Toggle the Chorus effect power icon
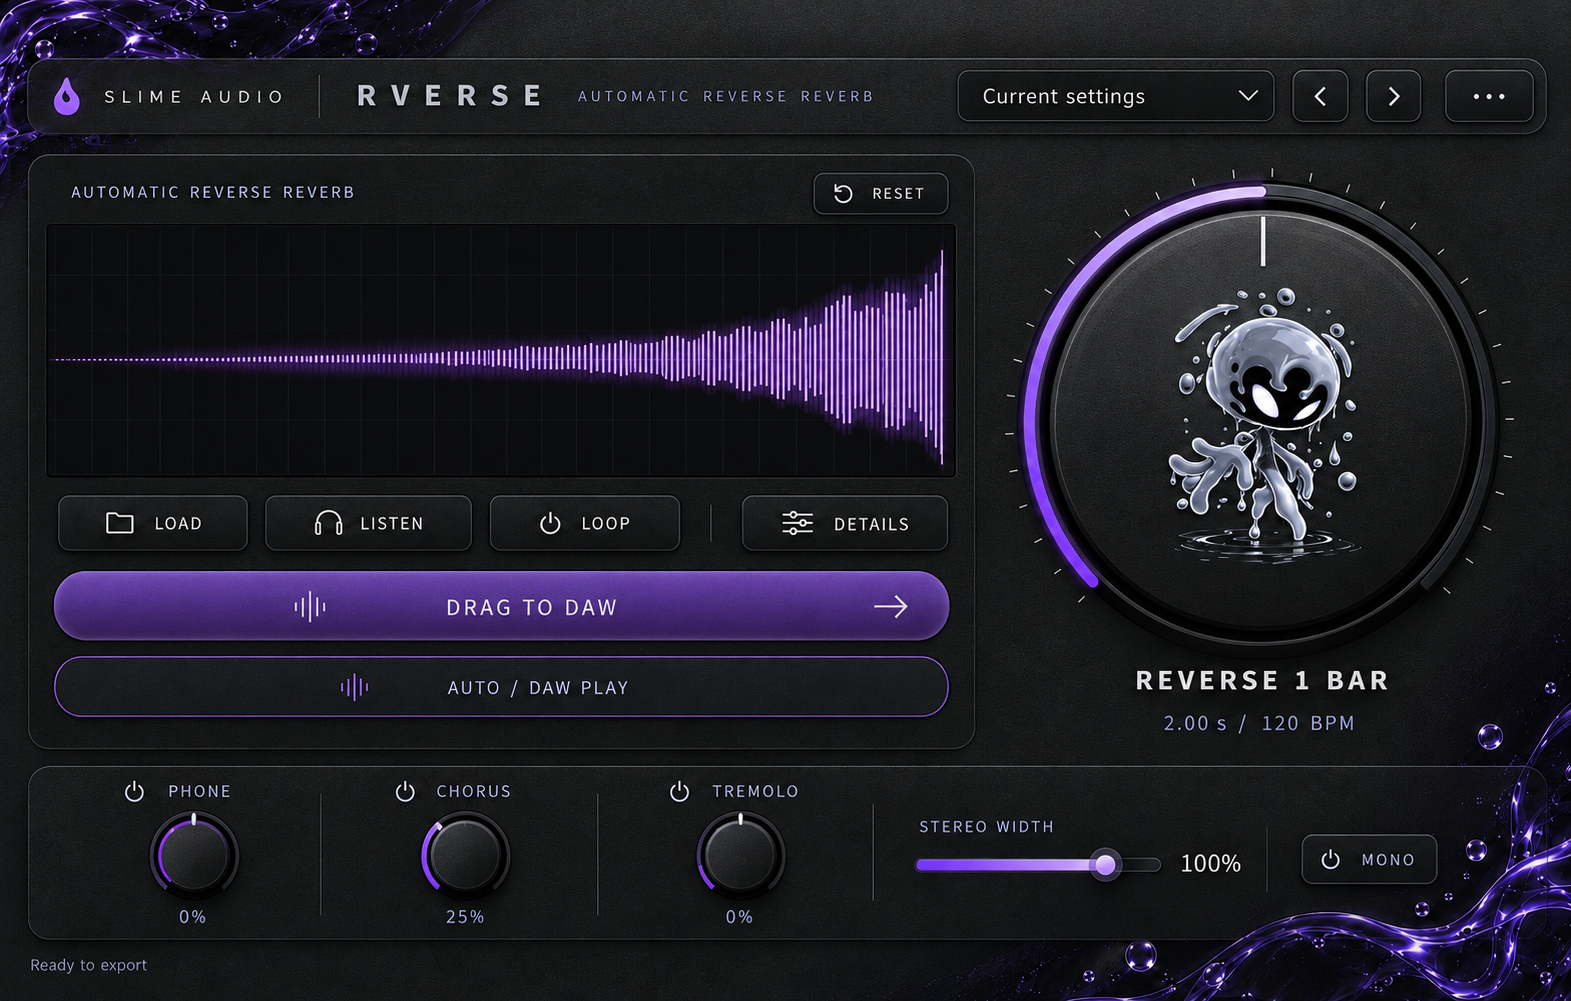 405,791
